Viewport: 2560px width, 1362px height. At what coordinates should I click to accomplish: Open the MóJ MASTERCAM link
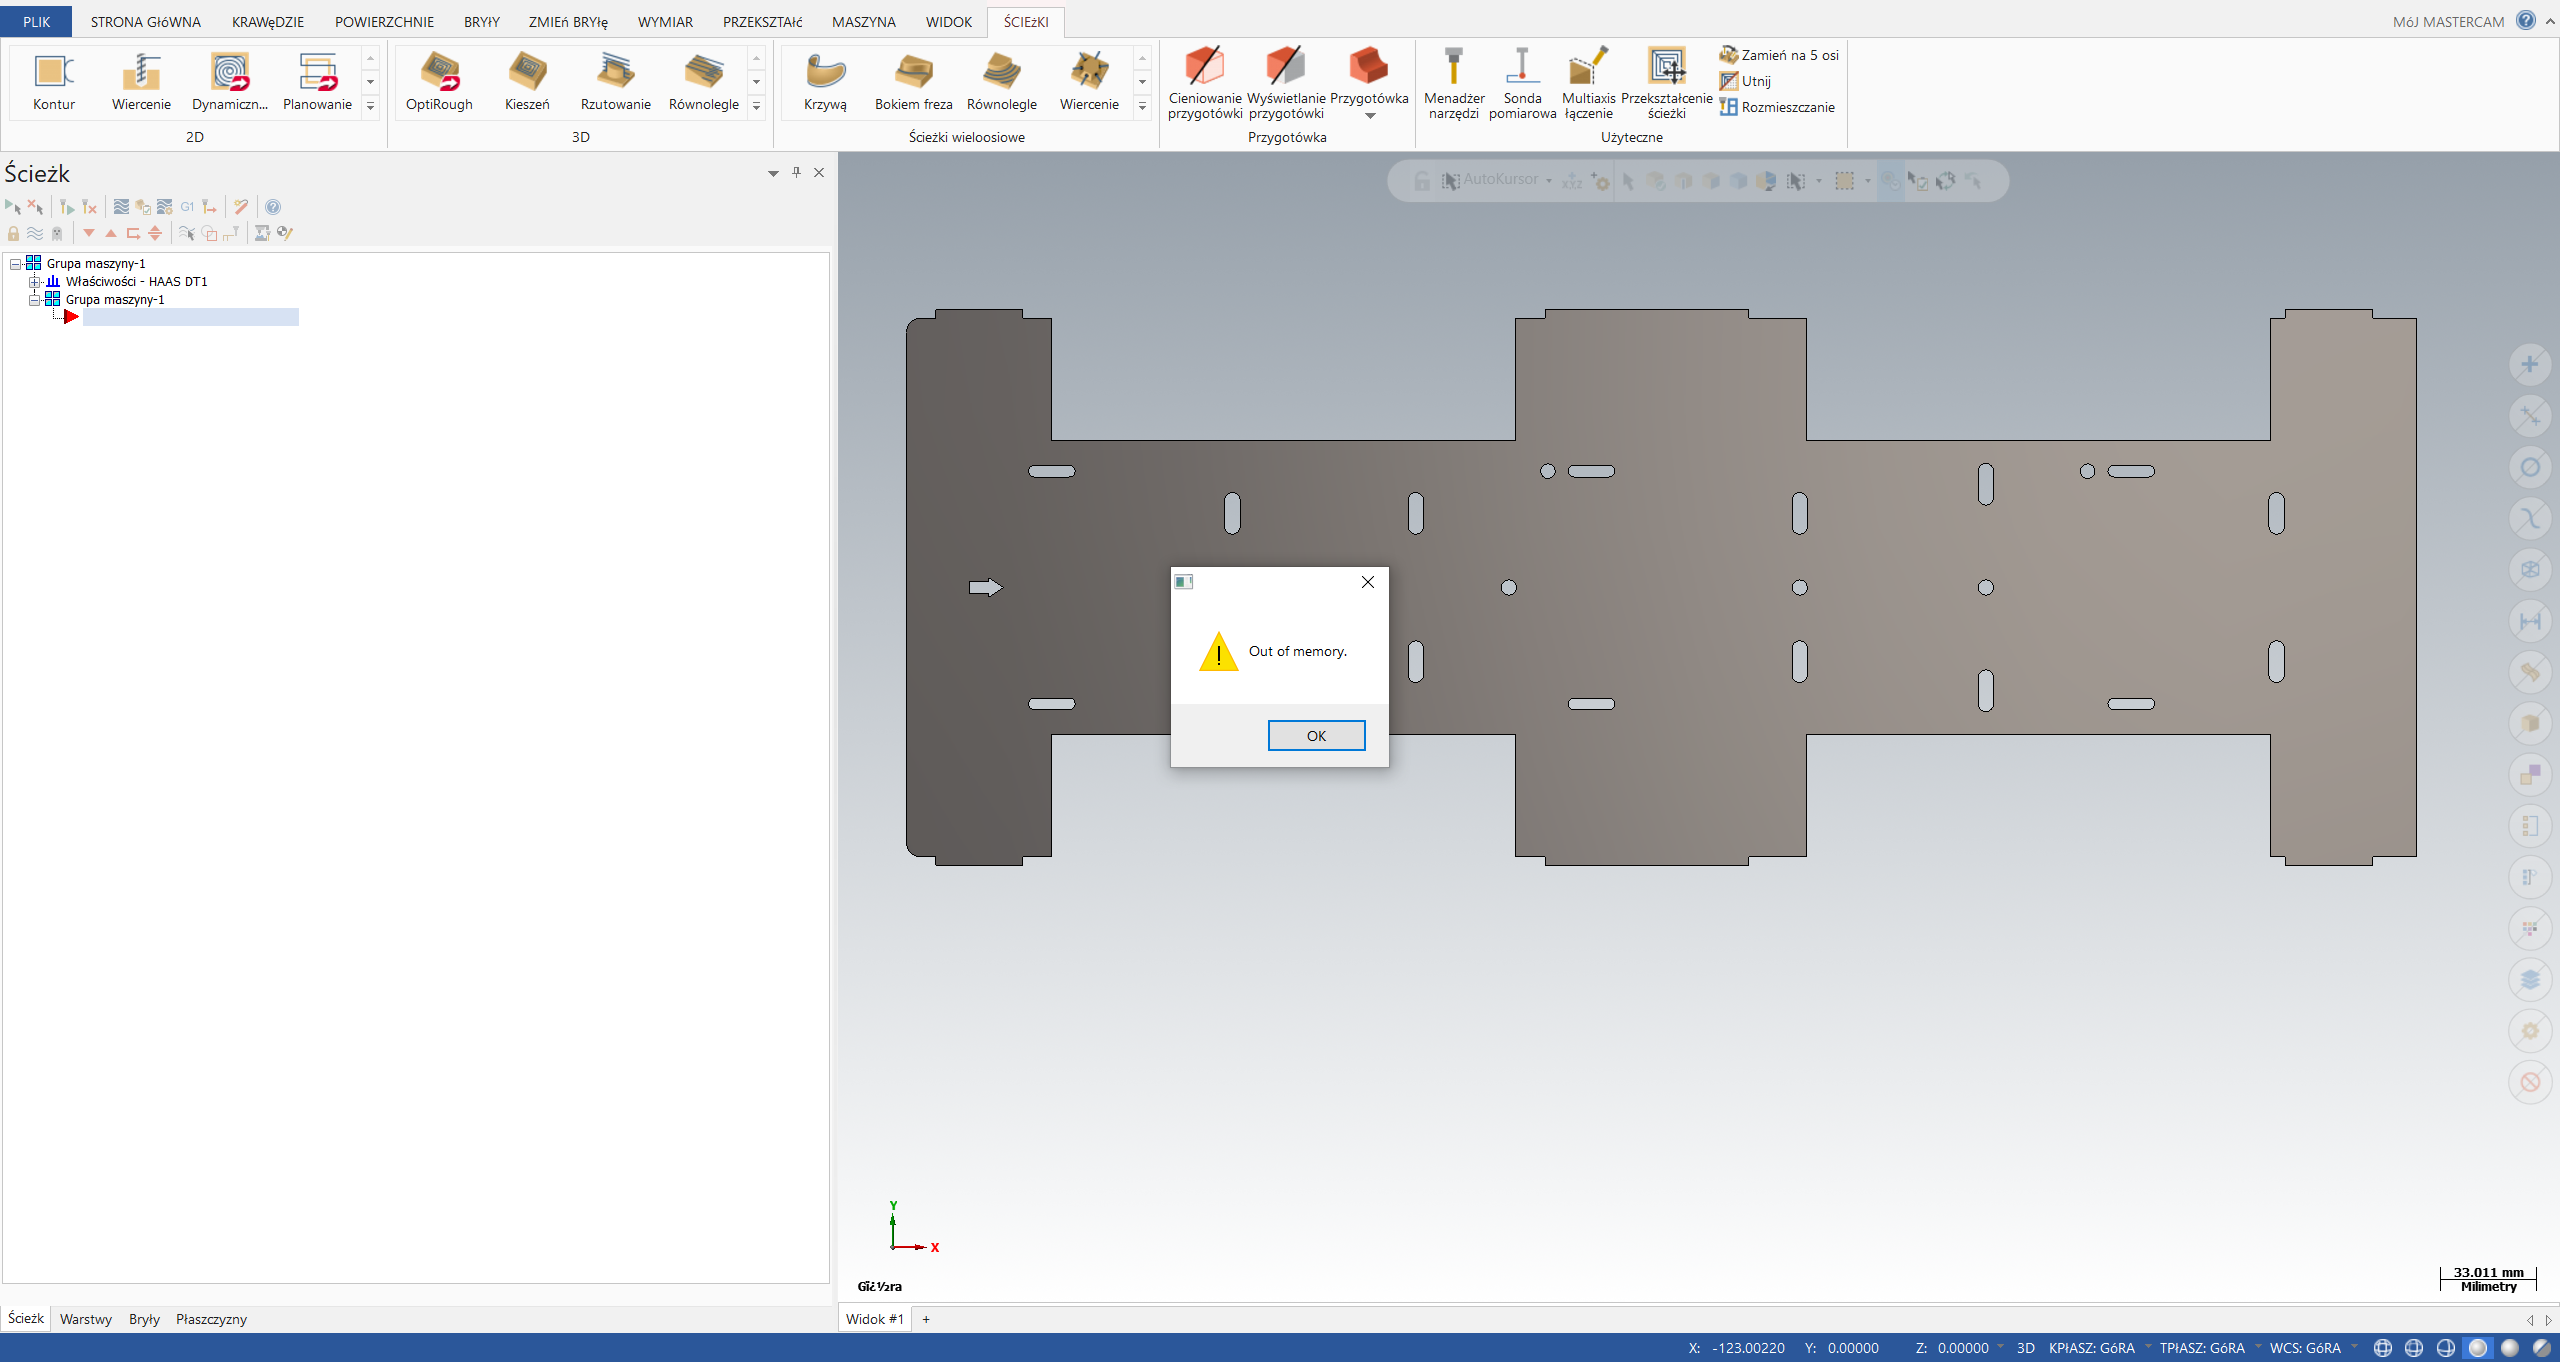point(2448,21)
